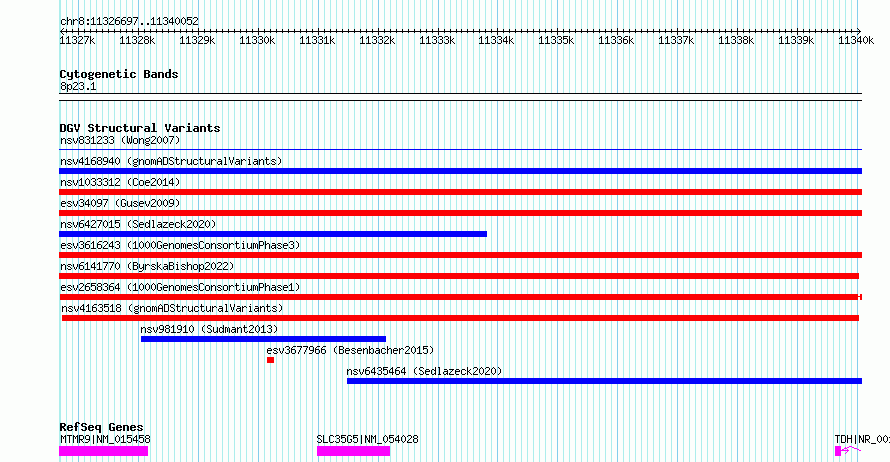Image resolution: width=890 pixels, height=462 pixels.
Task: Click the 11339k ruler tick label
Action: (796, 40)
